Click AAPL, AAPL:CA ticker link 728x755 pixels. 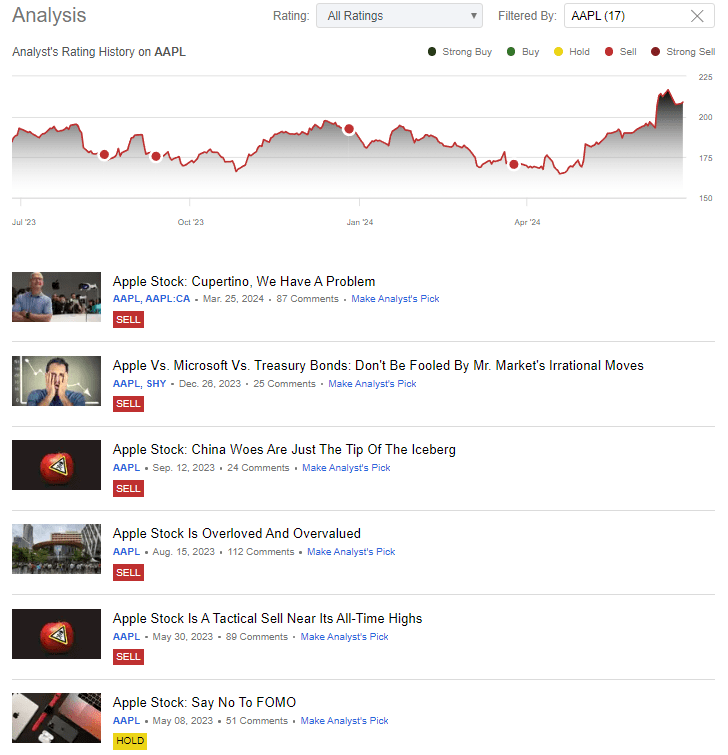tap(151, 299)
